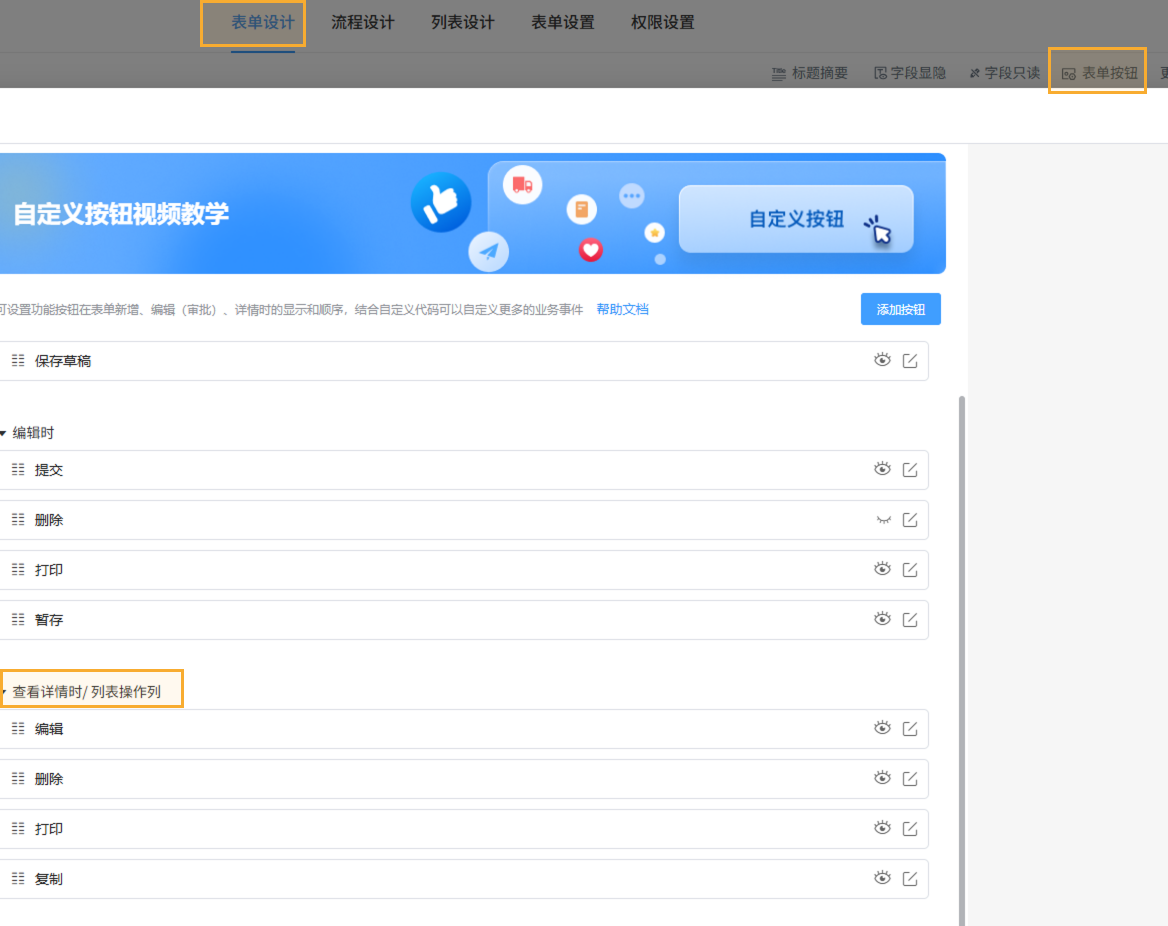Toggle visibility eye for 保存草稿
Viewport: 1168px width, 926px height.
882,360
